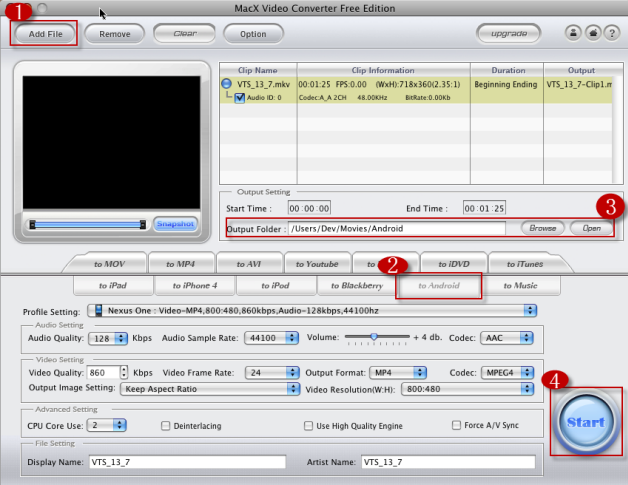Click the user account icon
This screenshot has height=485, width=628.
573,33
